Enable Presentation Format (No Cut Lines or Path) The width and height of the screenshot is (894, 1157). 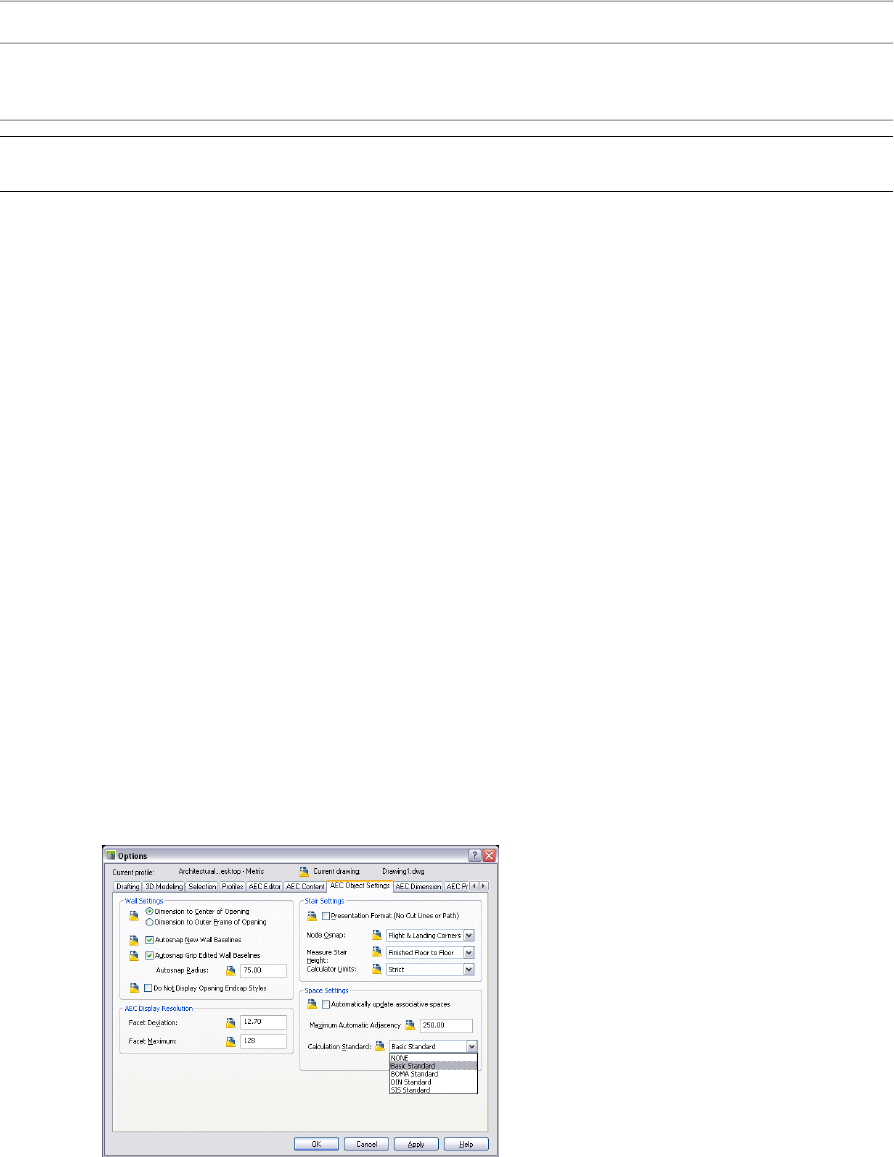(x=326, y=916)
